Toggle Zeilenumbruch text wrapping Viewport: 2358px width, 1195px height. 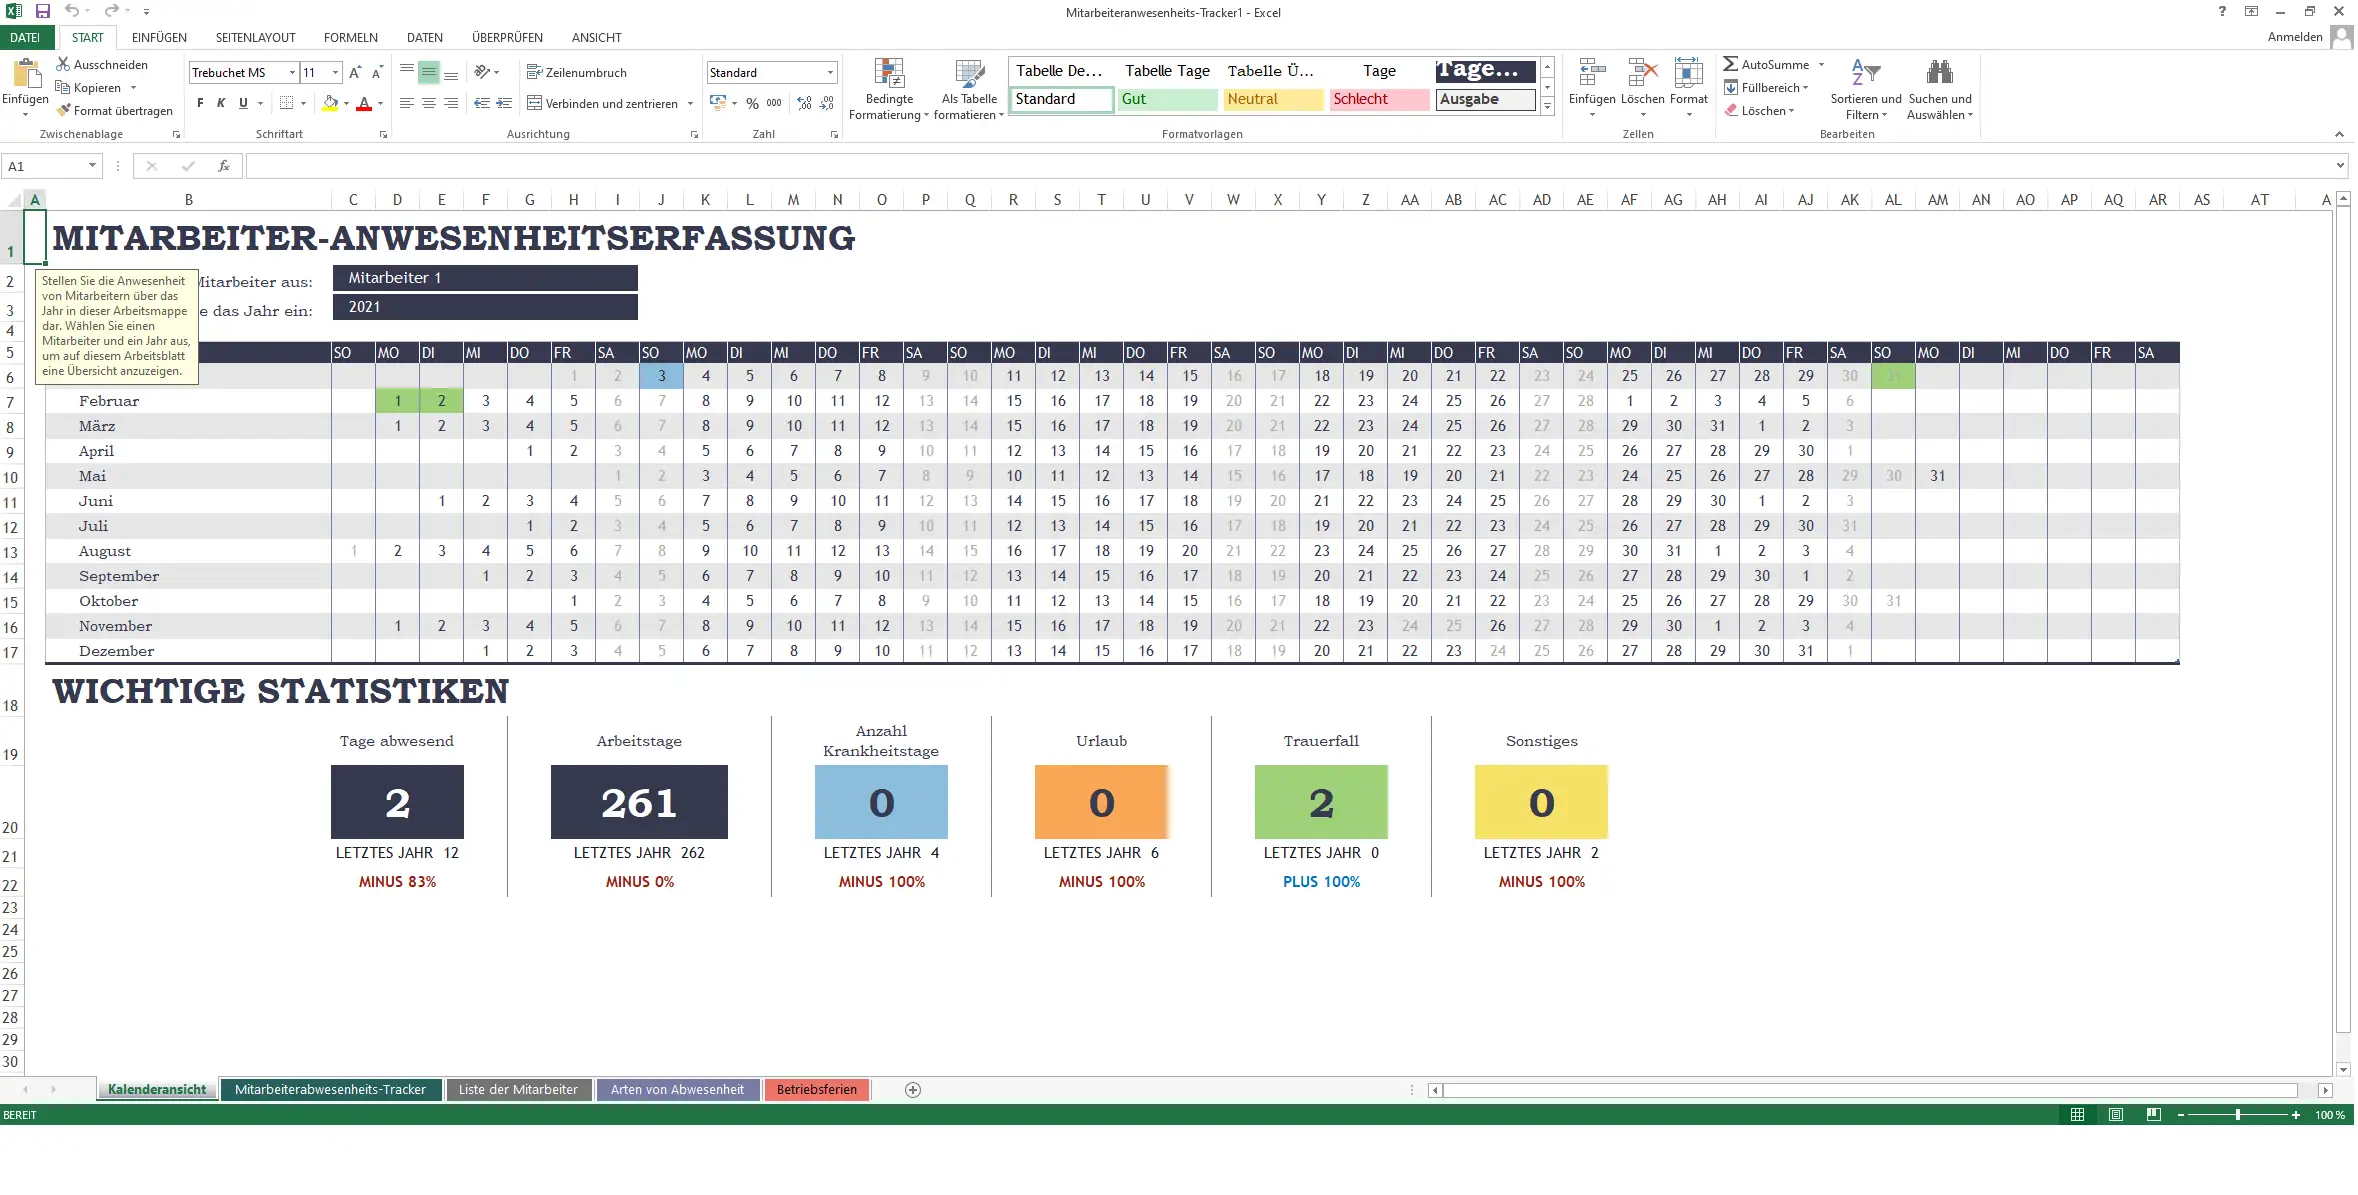coord(576,73)
